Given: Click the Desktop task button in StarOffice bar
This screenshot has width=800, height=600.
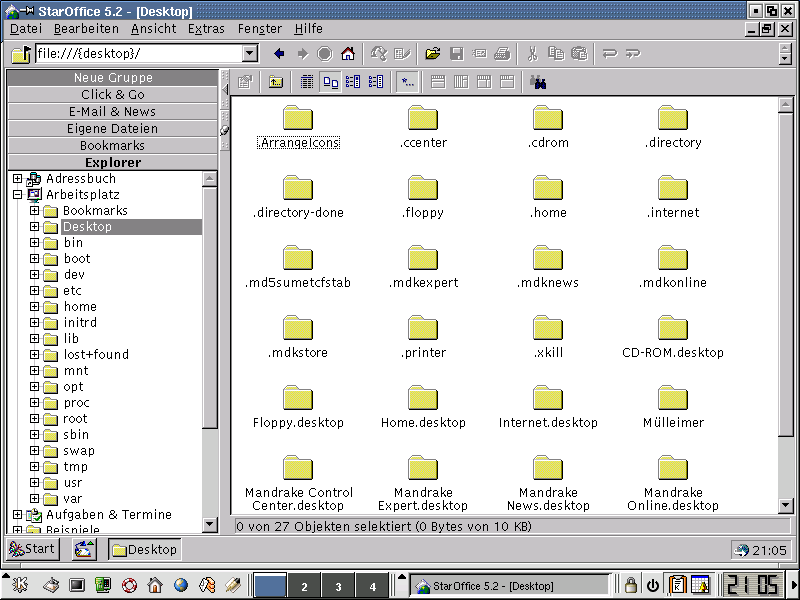Looking at the screenshot, I should (x=145, y=549).
